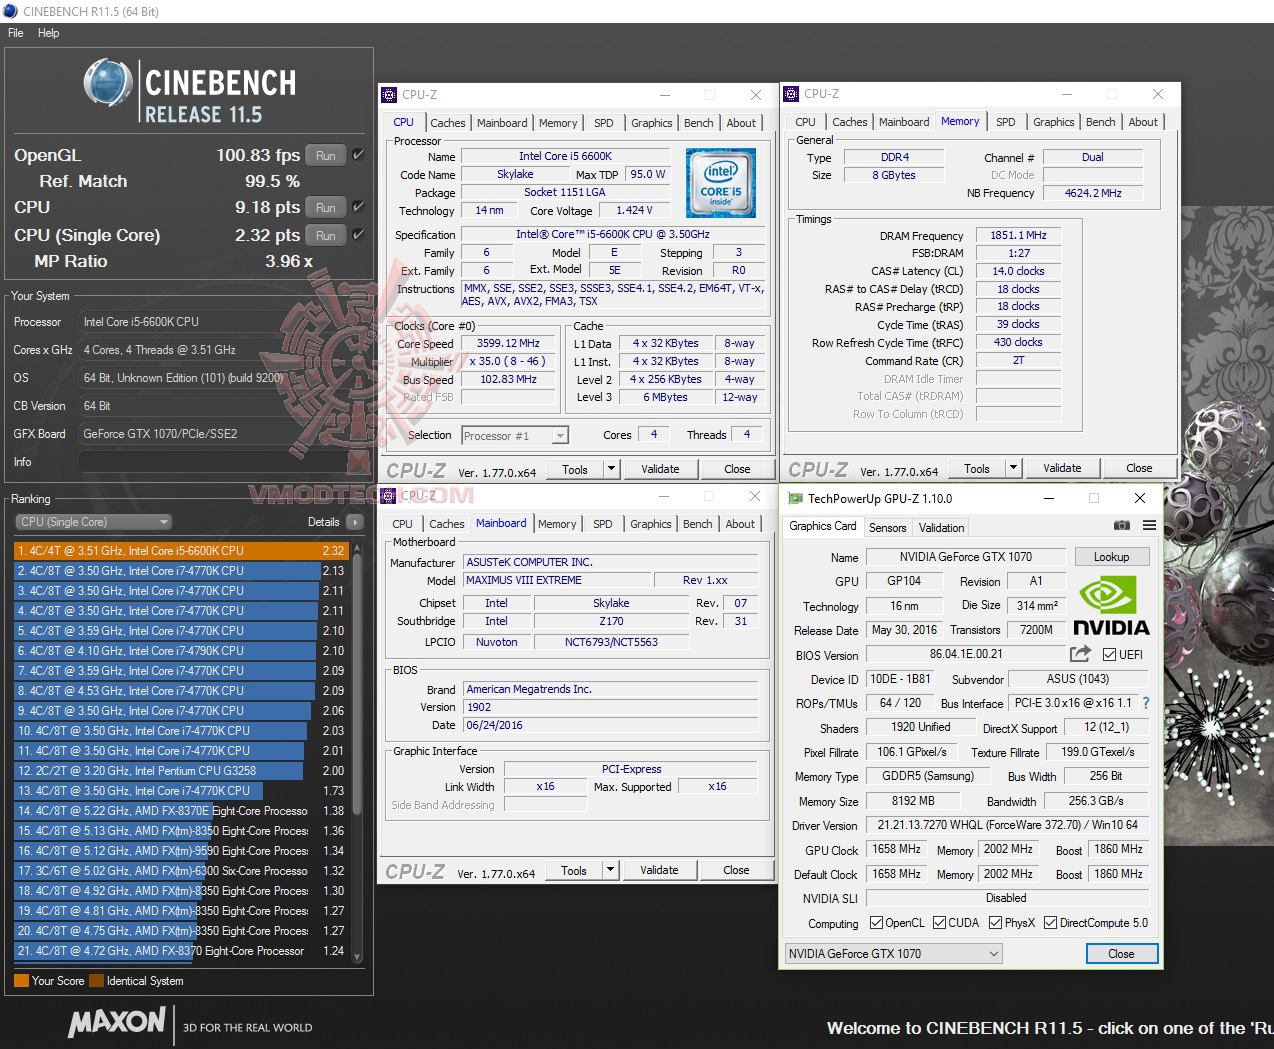Click the BIOS share/export icon in GPU-Z
Viewport: 1274px width, 1049px height.
pos(1080,654)
